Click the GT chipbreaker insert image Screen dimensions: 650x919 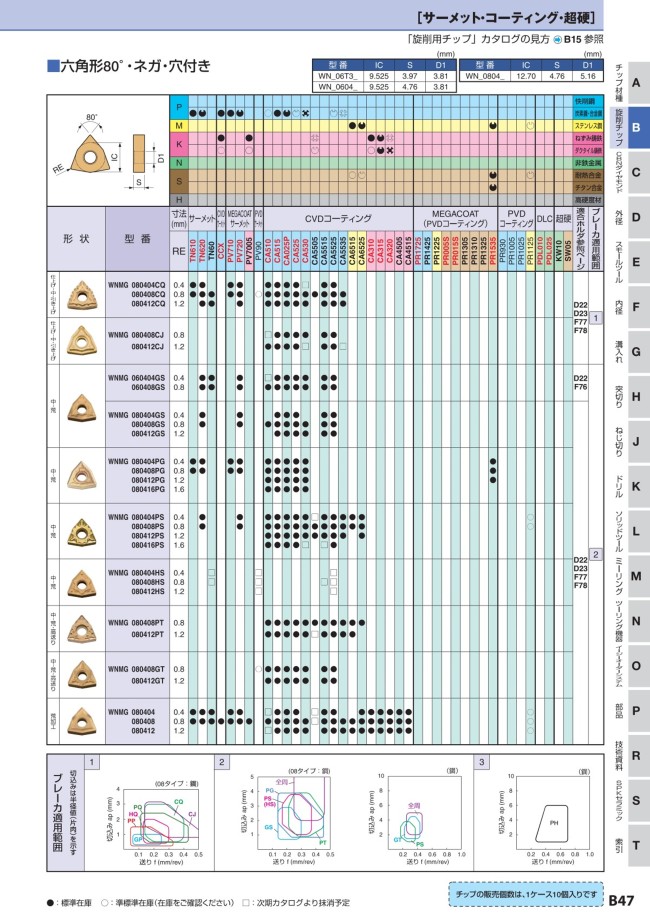(x=76, y=674)
